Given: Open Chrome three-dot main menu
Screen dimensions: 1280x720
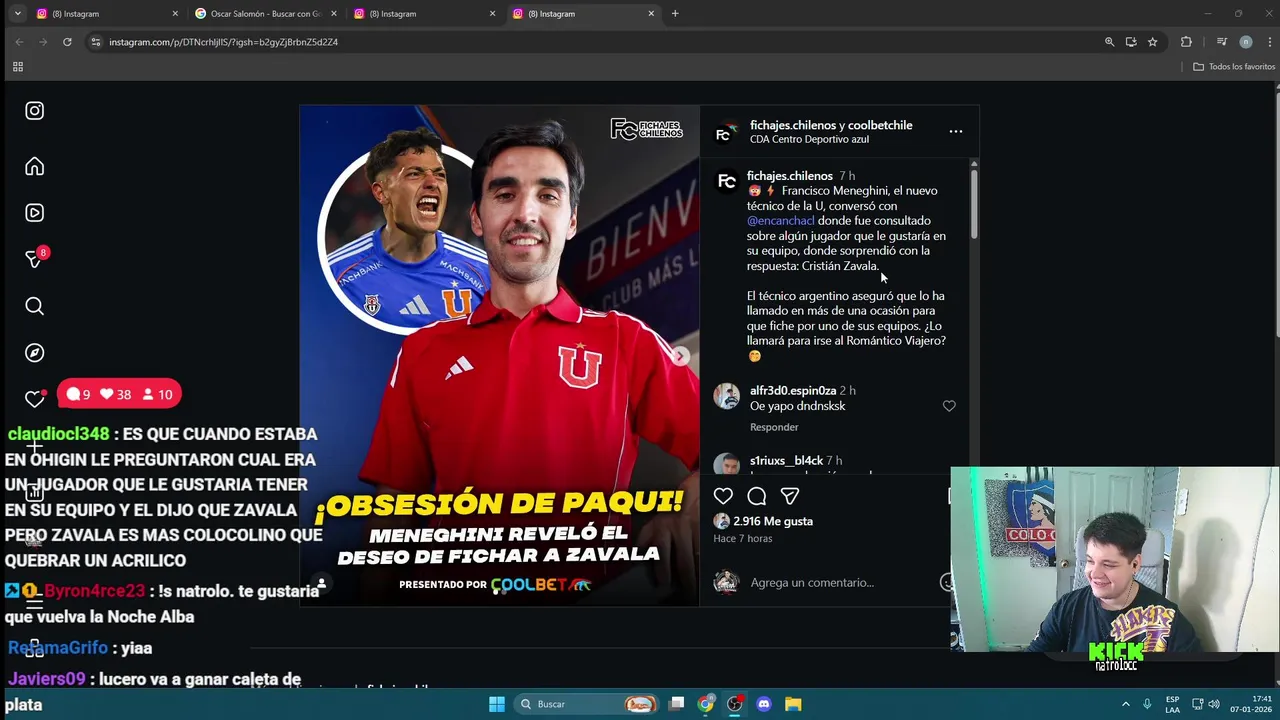Looking at the screenshot, I should pyautogui.click(x=1270, y=42).
